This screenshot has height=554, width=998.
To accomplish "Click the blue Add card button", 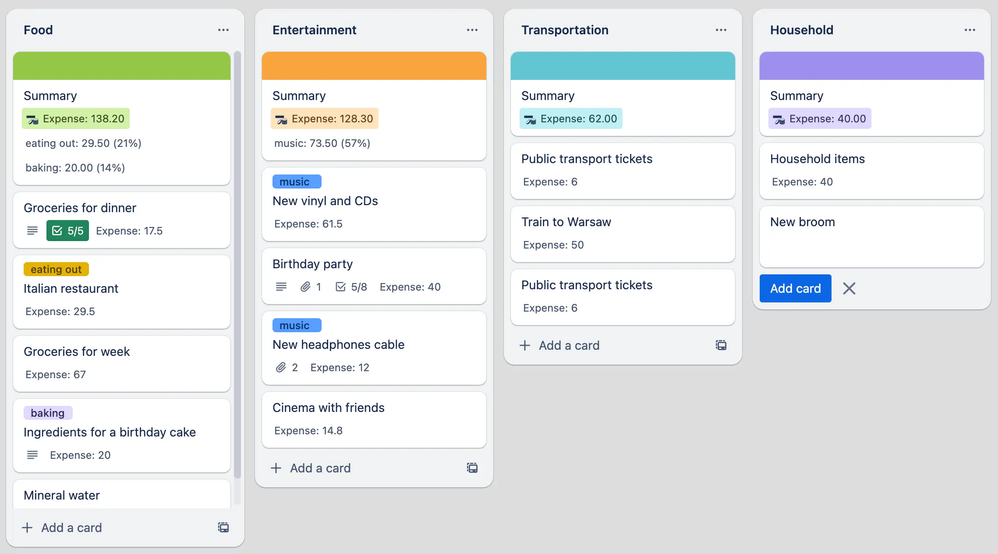I will pyautogui.click(x=795, y=288).
